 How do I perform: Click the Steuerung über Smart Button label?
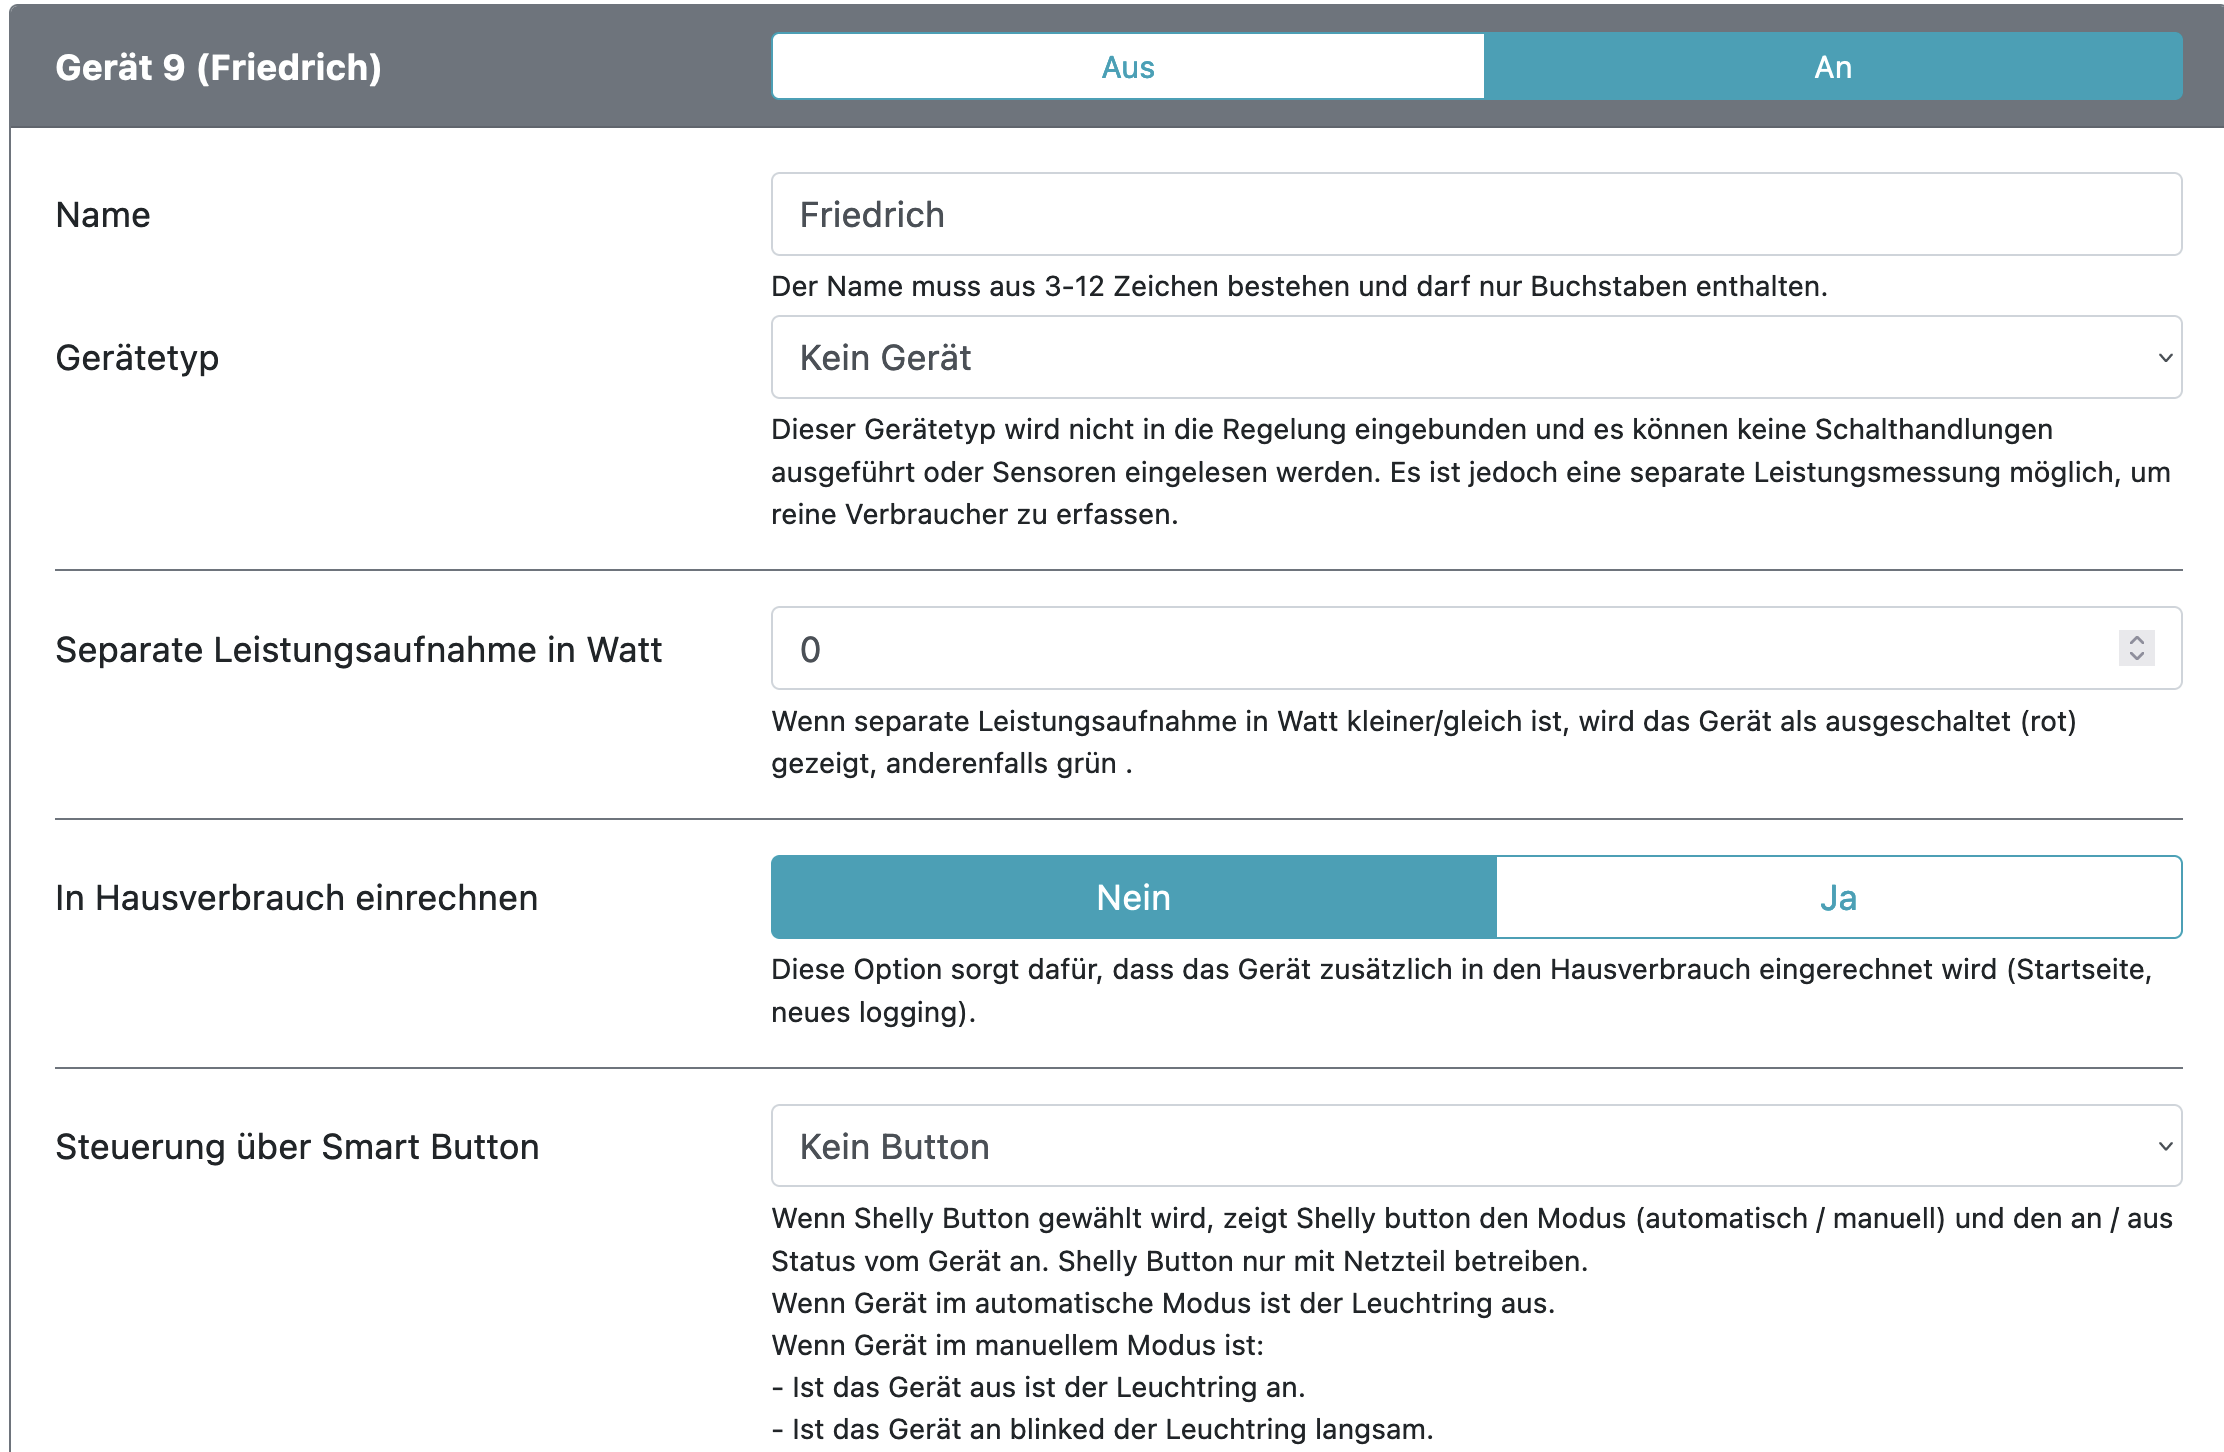[297, 1147]
